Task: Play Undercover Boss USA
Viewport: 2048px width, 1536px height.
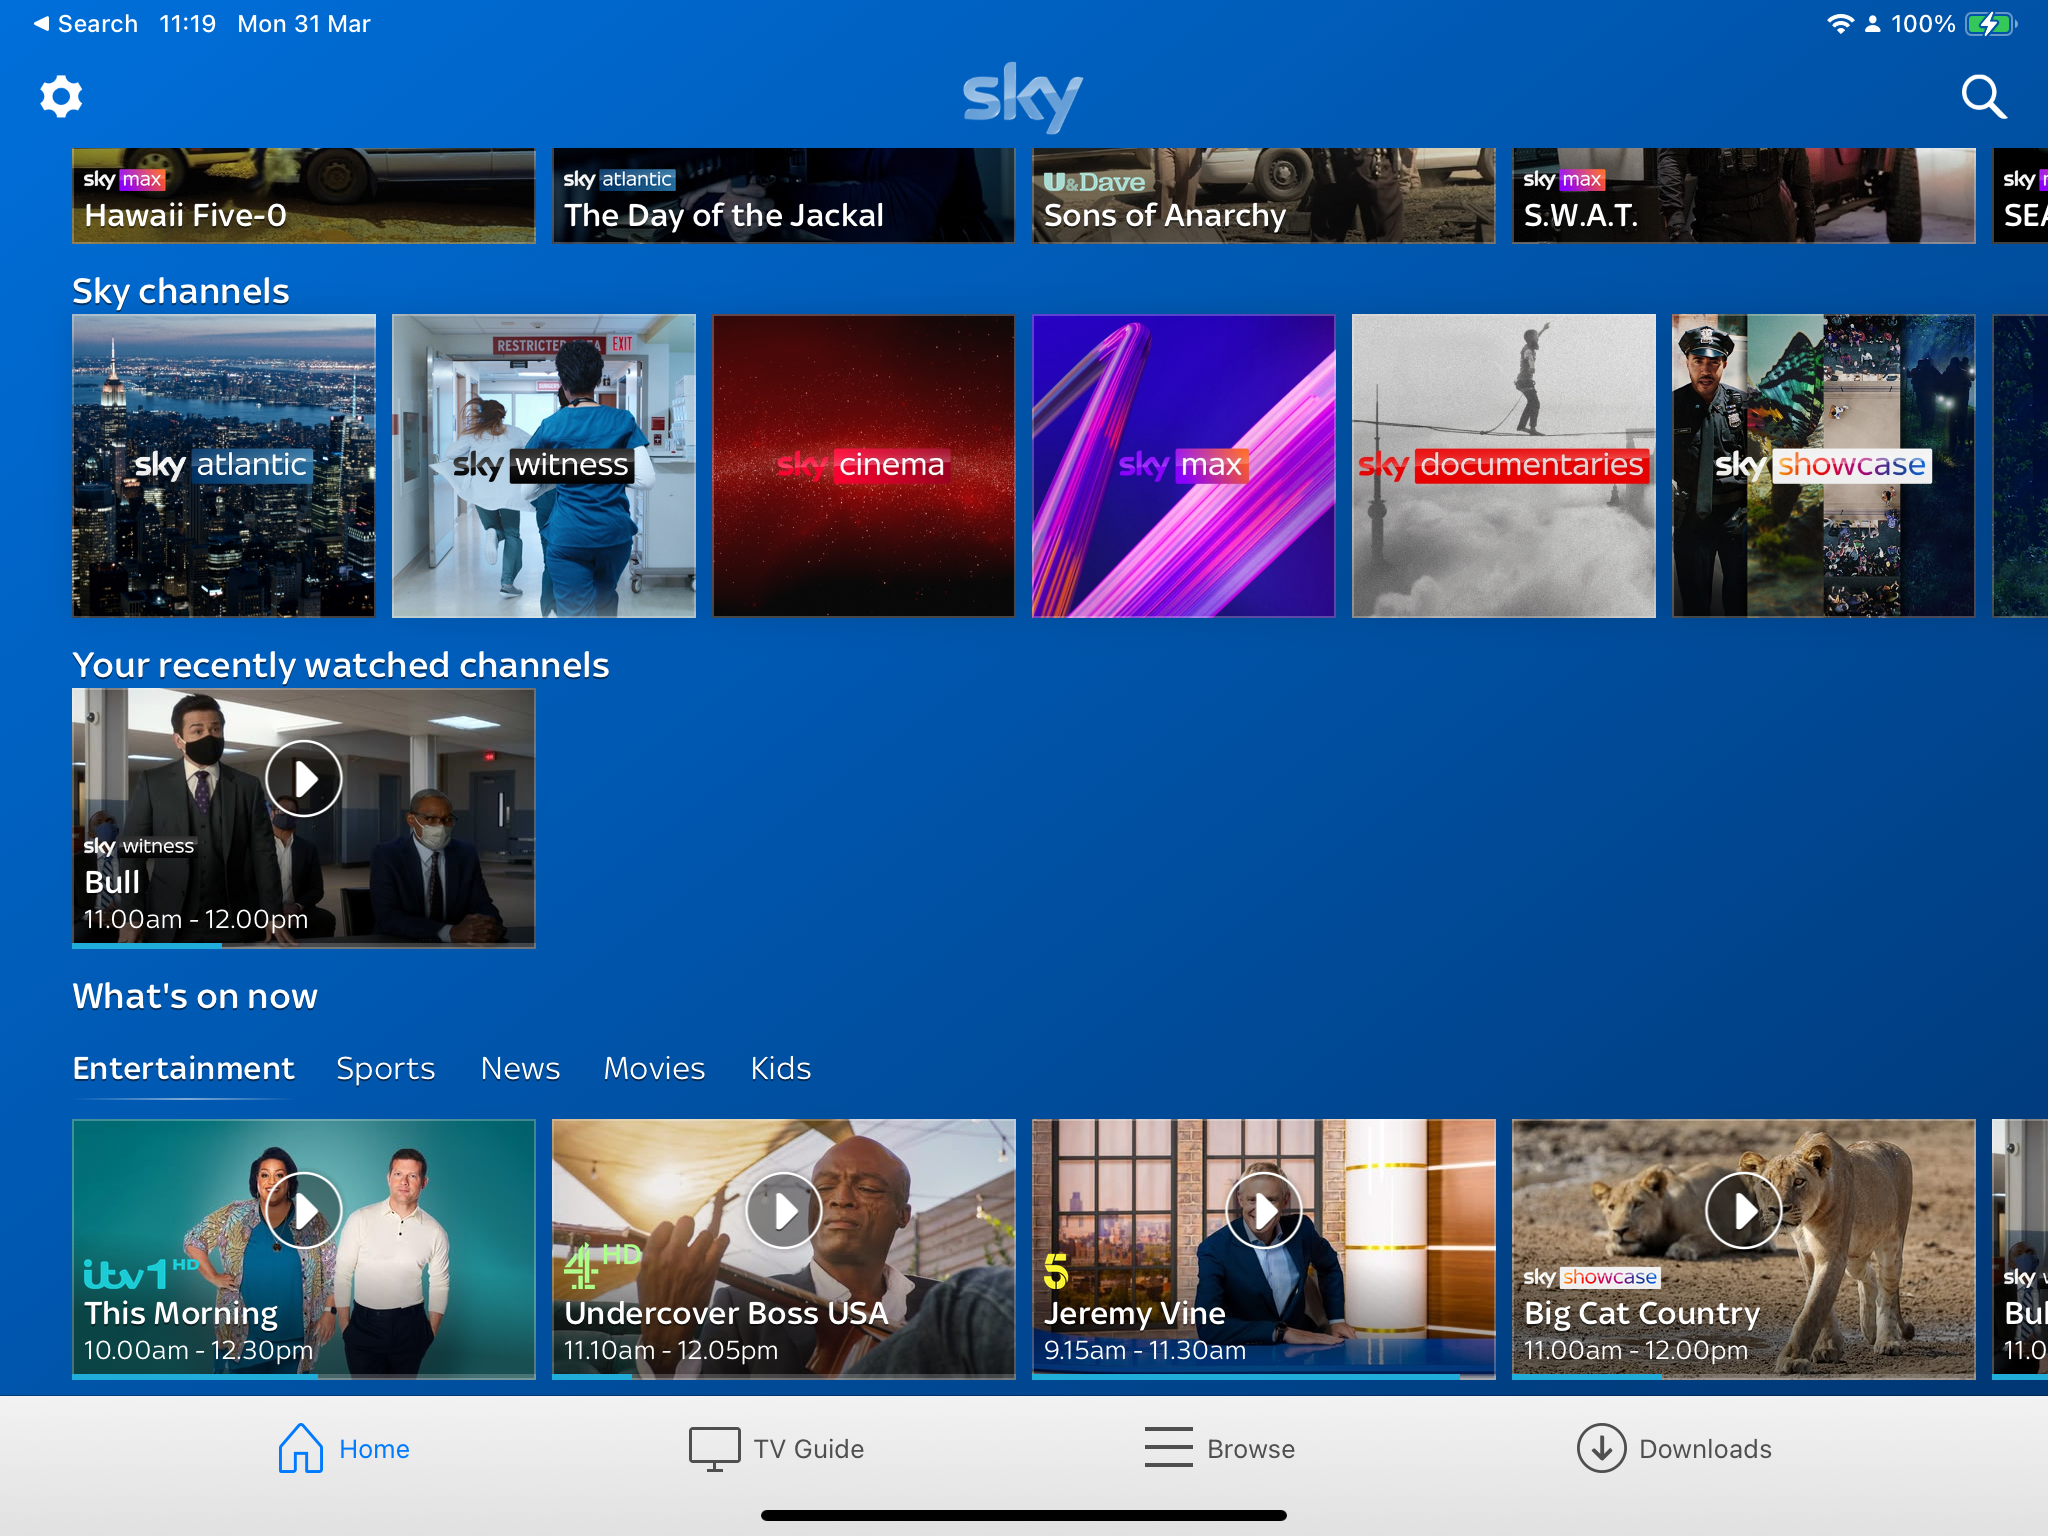Action: [784, 1211]
